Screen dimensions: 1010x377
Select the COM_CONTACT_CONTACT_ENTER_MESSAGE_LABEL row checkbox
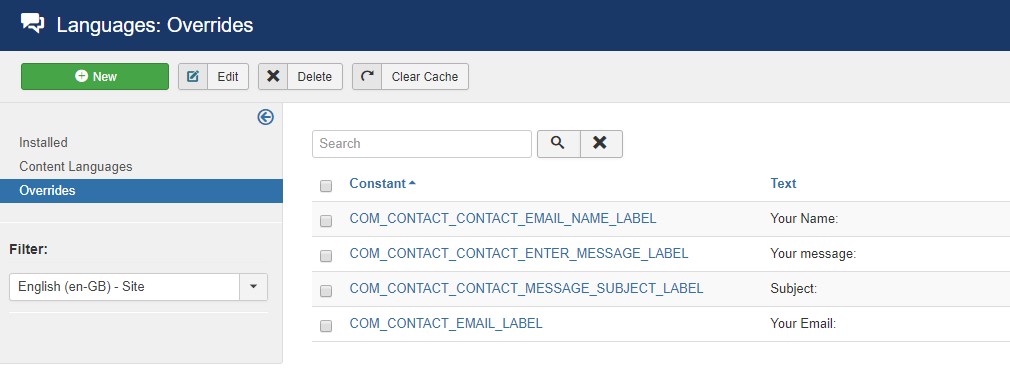coord(326,255)
